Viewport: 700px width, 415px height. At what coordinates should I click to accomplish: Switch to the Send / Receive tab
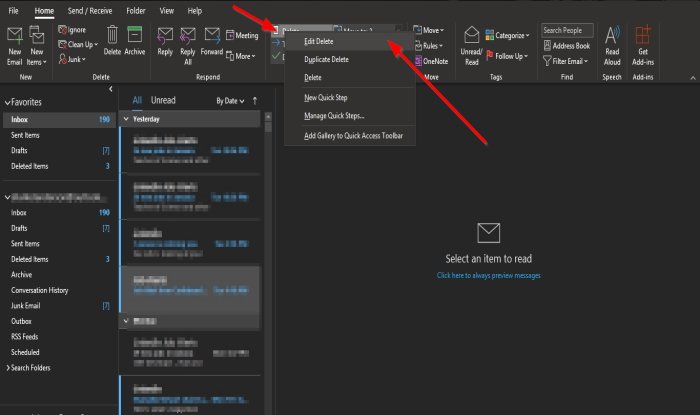[90, 10]
